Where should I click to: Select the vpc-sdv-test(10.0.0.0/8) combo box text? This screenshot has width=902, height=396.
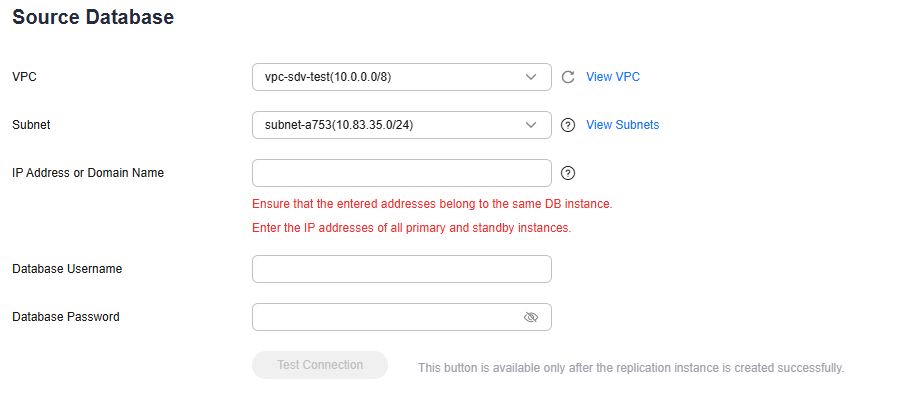point(328,77)
